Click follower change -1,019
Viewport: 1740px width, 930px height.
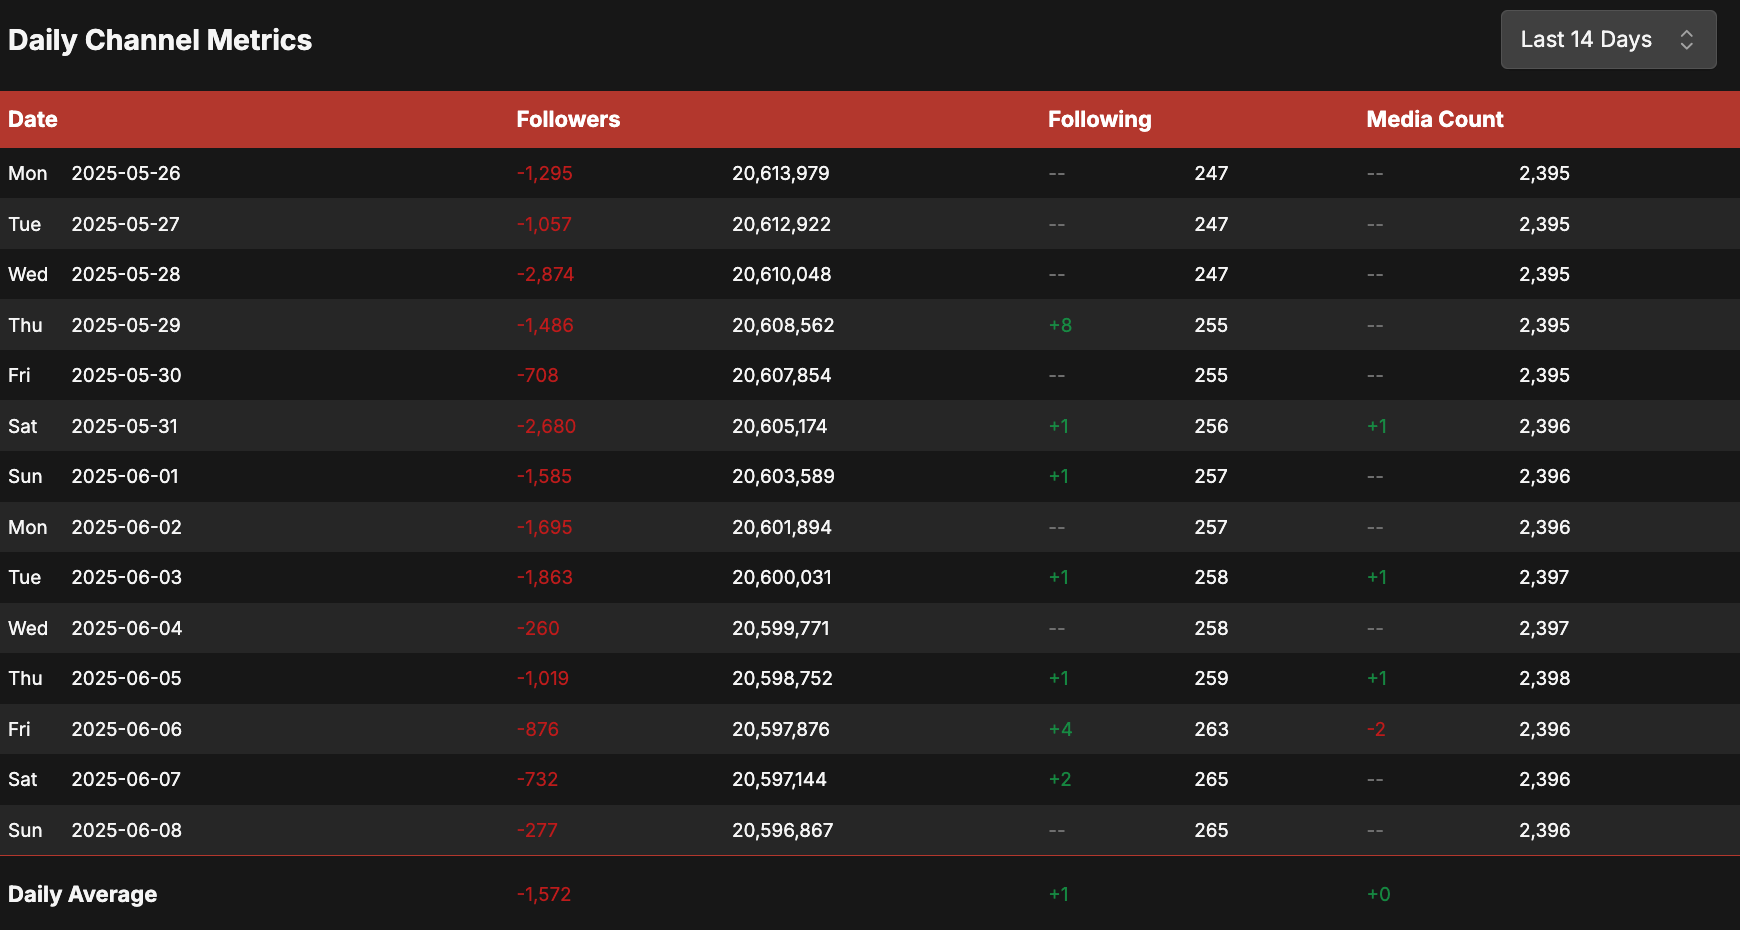543,678
